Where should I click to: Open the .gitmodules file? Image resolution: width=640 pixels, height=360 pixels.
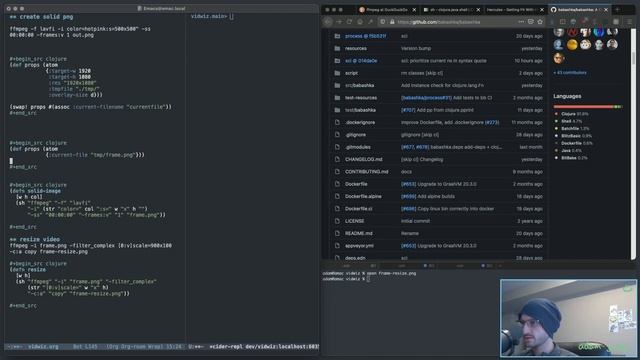(x=358, y=147)
